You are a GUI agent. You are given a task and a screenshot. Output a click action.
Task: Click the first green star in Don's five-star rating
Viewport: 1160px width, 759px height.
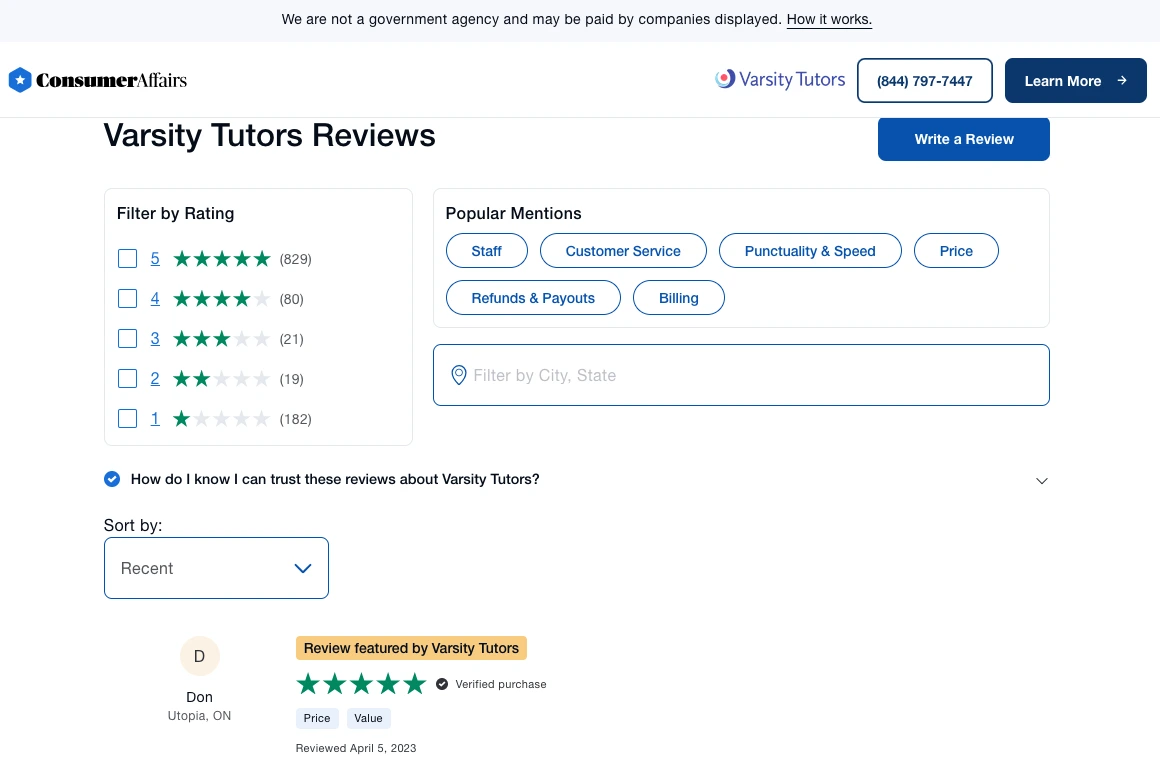(307, 684)
